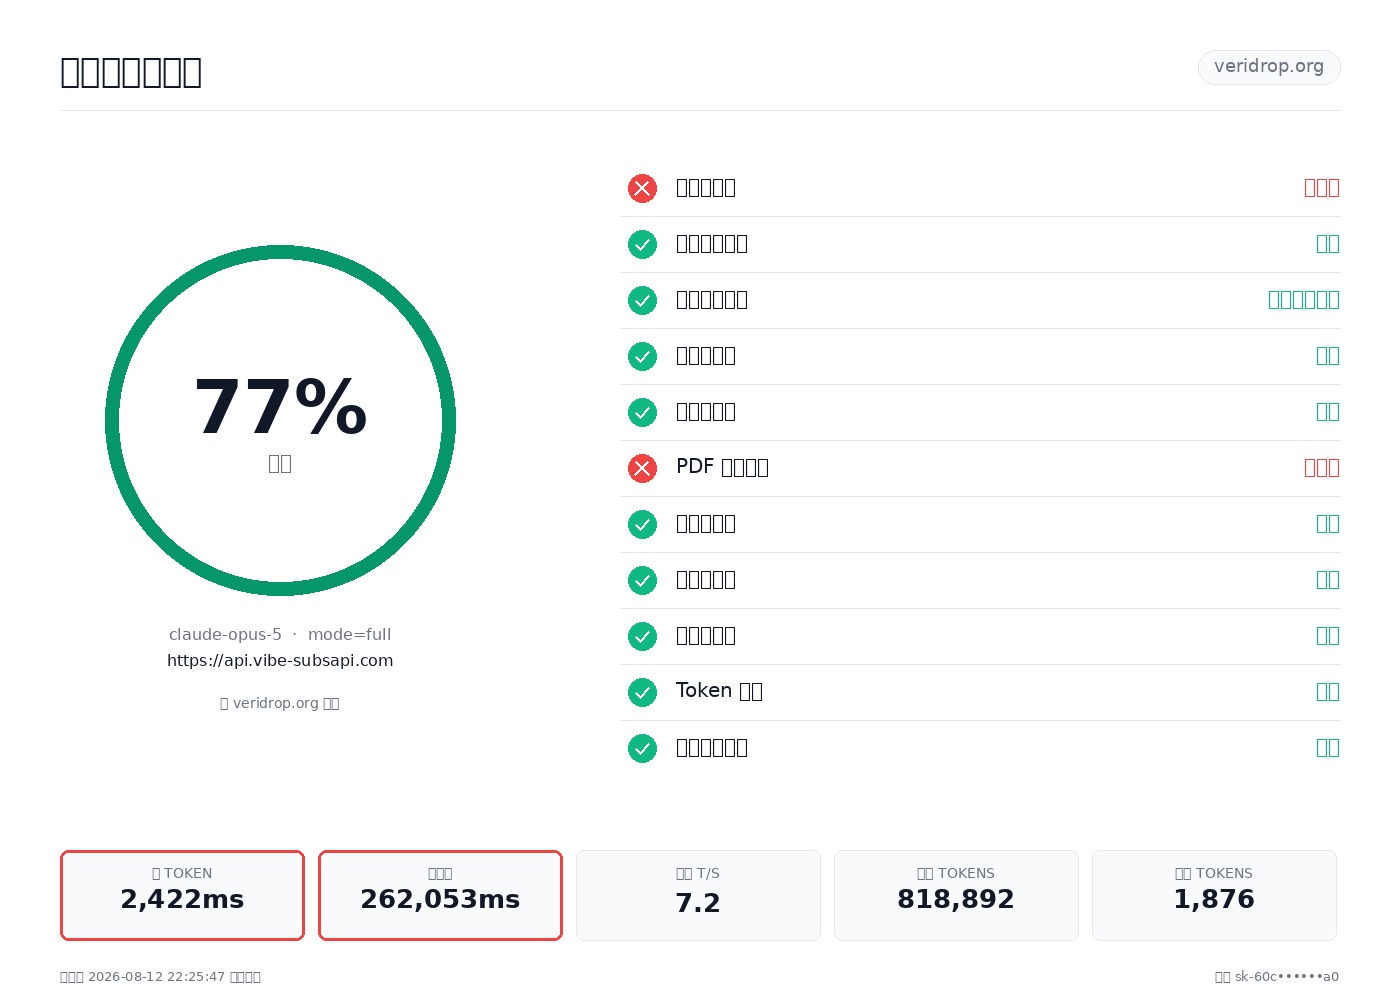
Task: Click the 818,892 TOKENS card
Action: click(956, 895)
